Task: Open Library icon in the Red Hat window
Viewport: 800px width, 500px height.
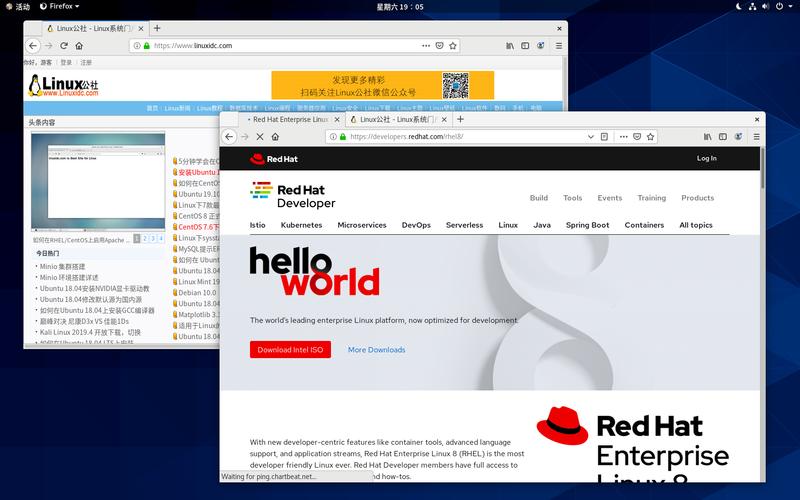Action: (x=707, y=136)
